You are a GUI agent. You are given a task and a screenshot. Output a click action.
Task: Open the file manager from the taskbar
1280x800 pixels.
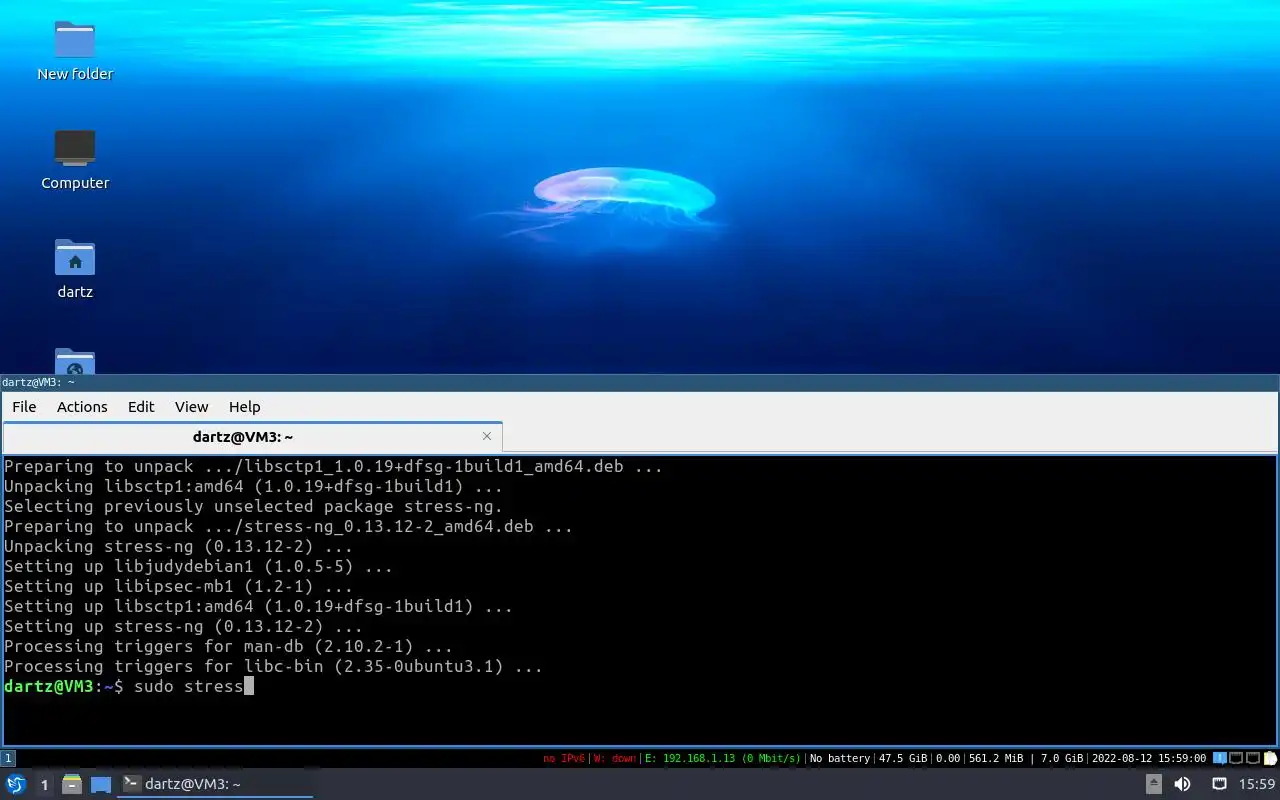tap(72, 784)
